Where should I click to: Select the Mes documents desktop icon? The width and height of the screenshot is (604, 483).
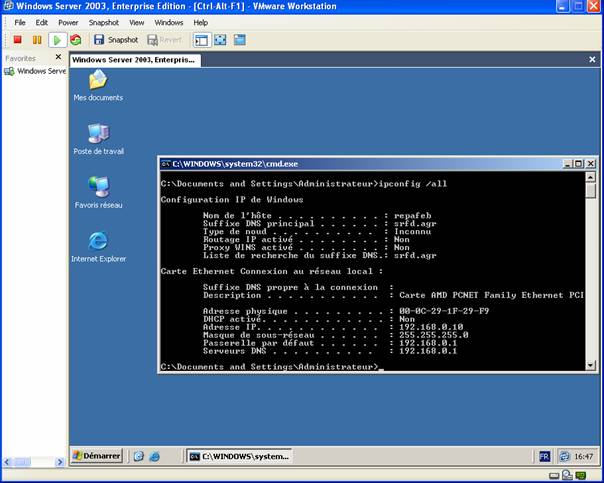[x=98, y=86]
